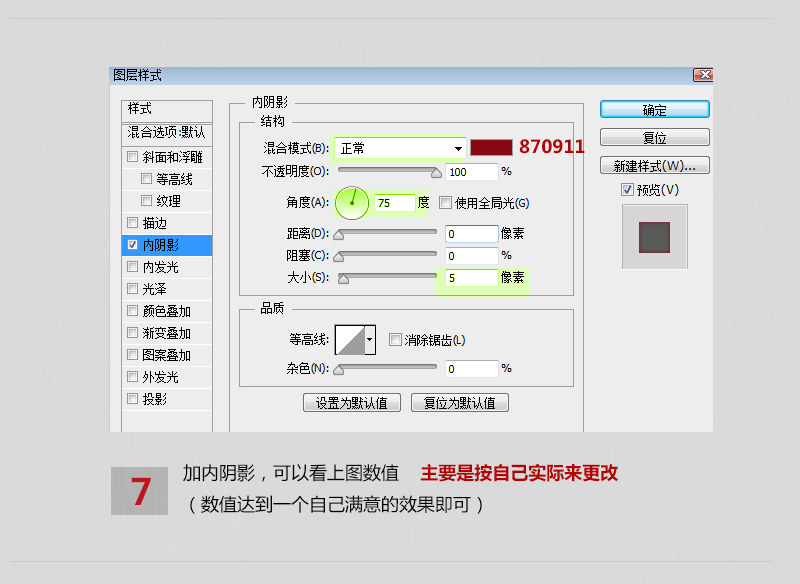Enable the 斜面和浮雕 checkbox
Screen dimensions: 800x584
[x=133, y=157]
